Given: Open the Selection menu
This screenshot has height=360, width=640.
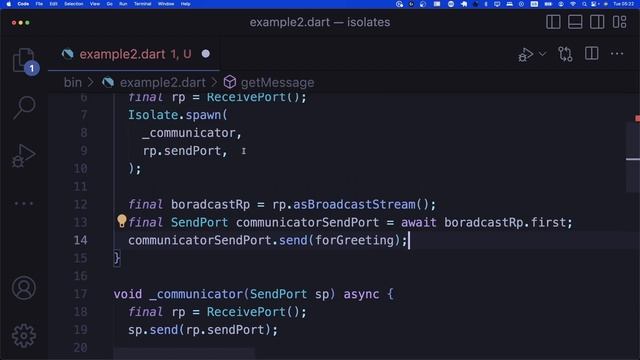Looking at the screenshot, I should tap(73, 4).
